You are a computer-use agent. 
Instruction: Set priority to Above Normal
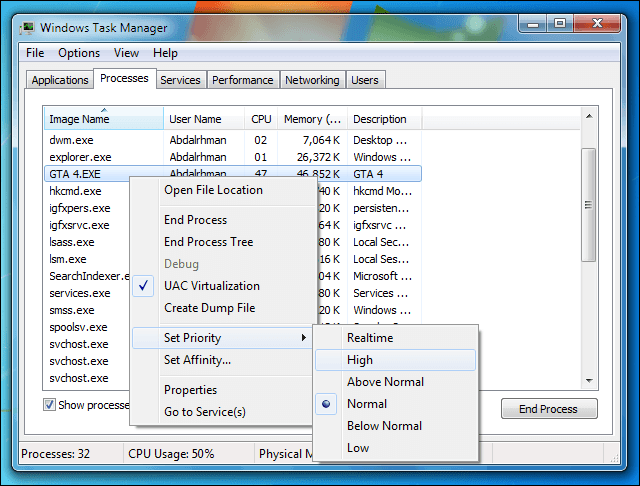396,382
